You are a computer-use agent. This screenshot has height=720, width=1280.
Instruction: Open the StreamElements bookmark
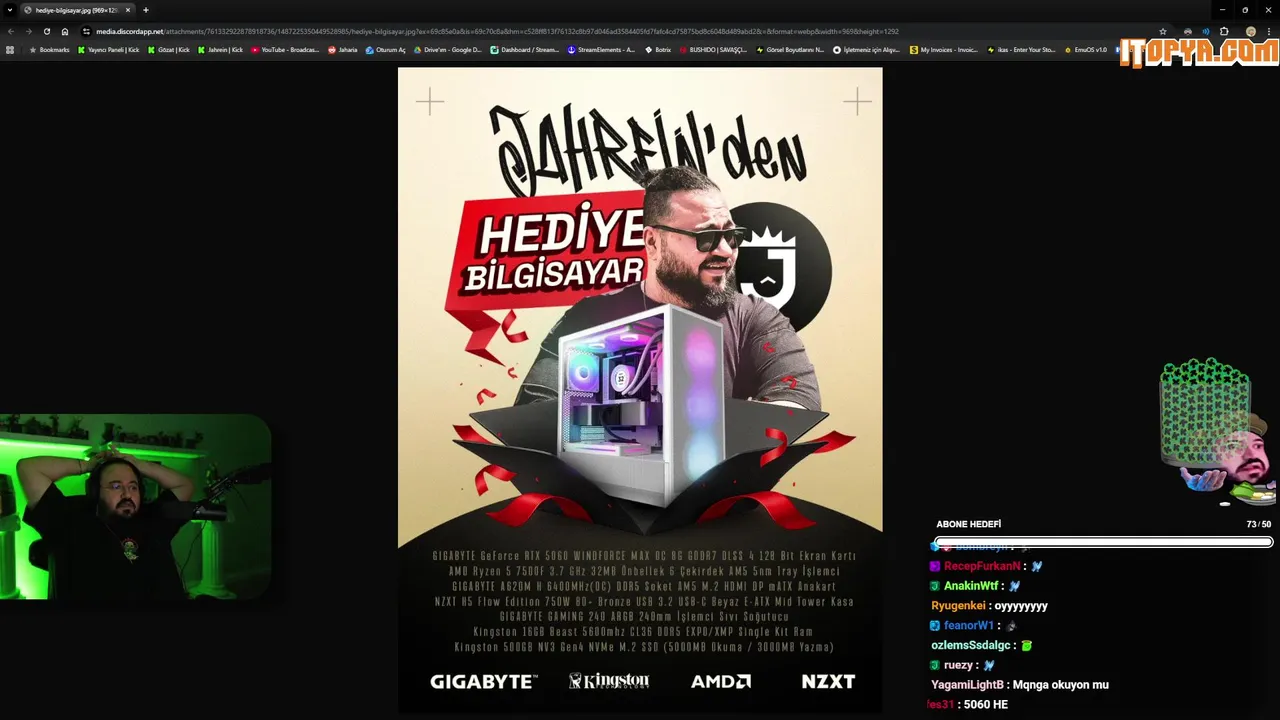point(601,49)
